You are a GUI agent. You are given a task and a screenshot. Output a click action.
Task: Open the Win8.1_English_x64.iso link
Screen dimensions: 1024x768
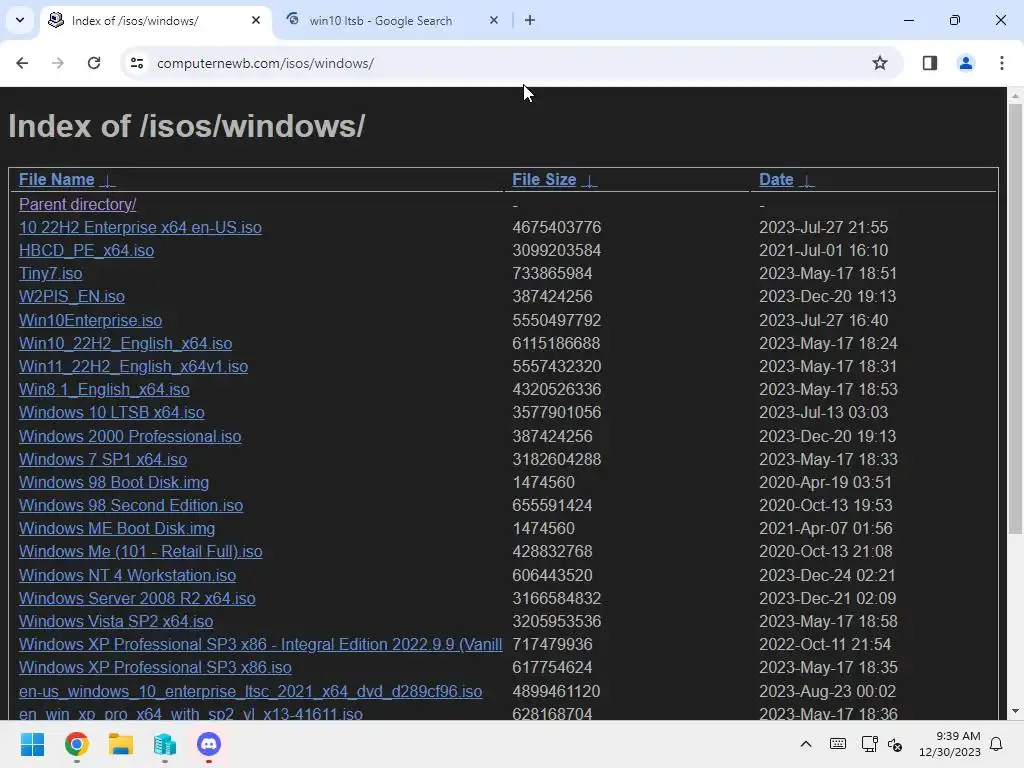[x=104, y=389]
